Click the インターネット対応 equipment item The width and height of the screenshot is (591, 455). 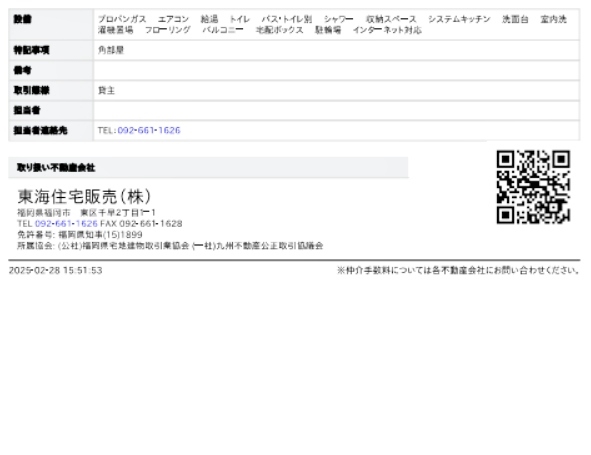click(x=387, y=30)
